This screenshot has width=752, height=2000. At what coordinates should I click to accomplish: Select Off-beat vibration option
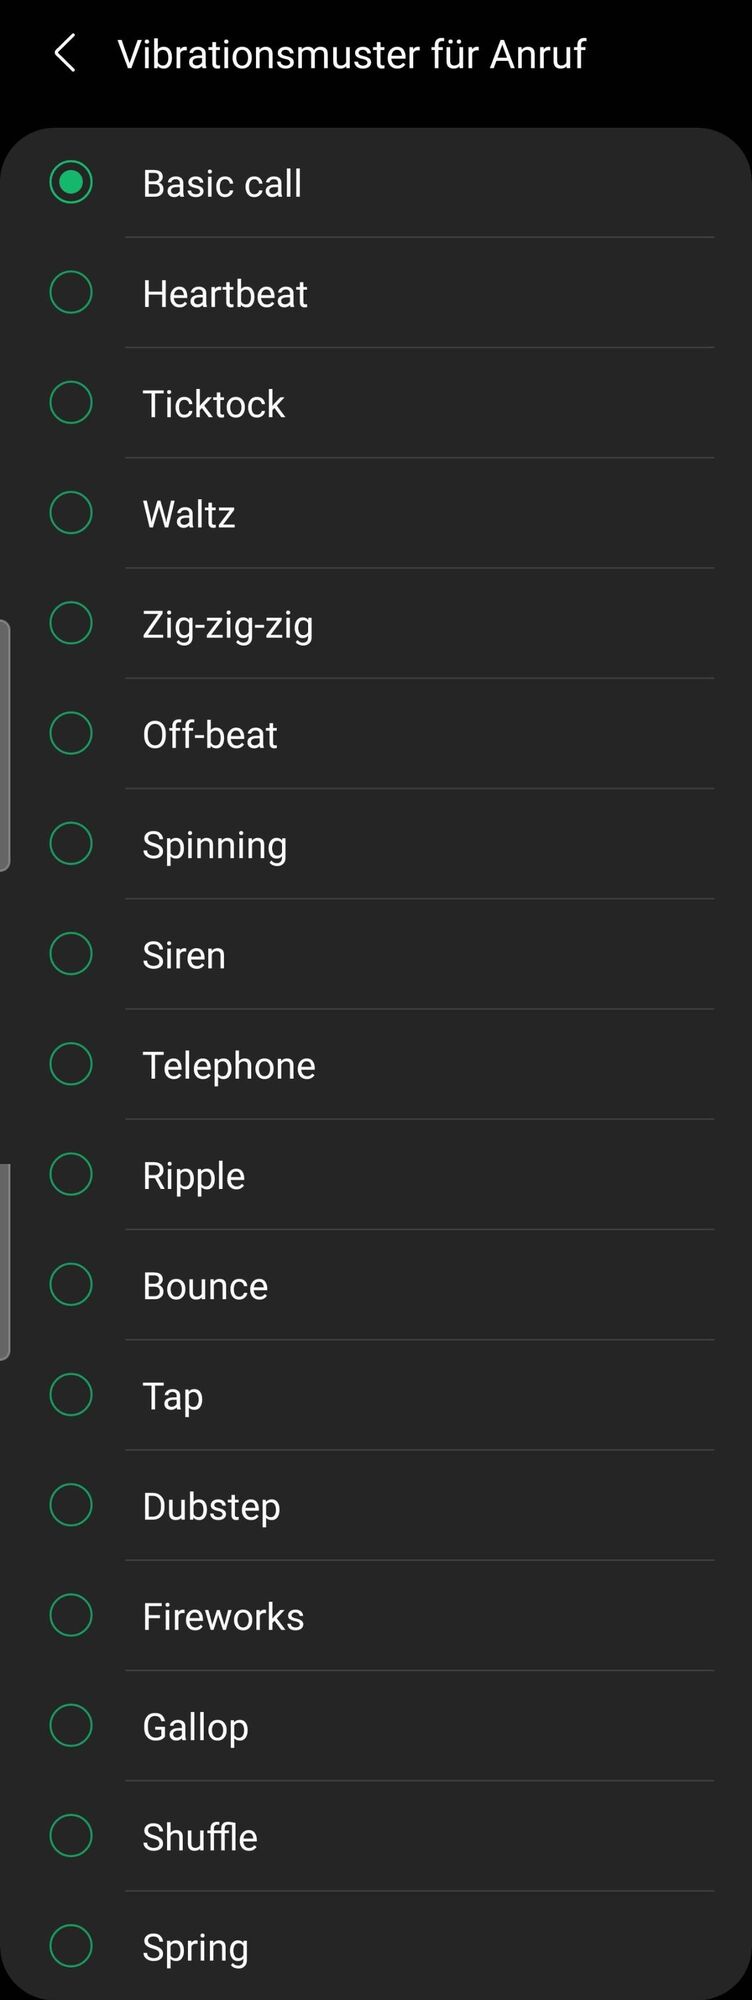(x=71, y=733)
